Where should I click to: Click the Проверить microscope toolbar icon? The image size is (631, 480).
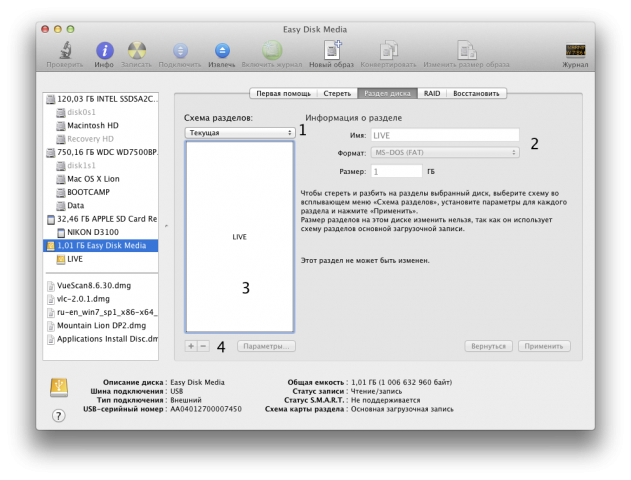[63, 50]
